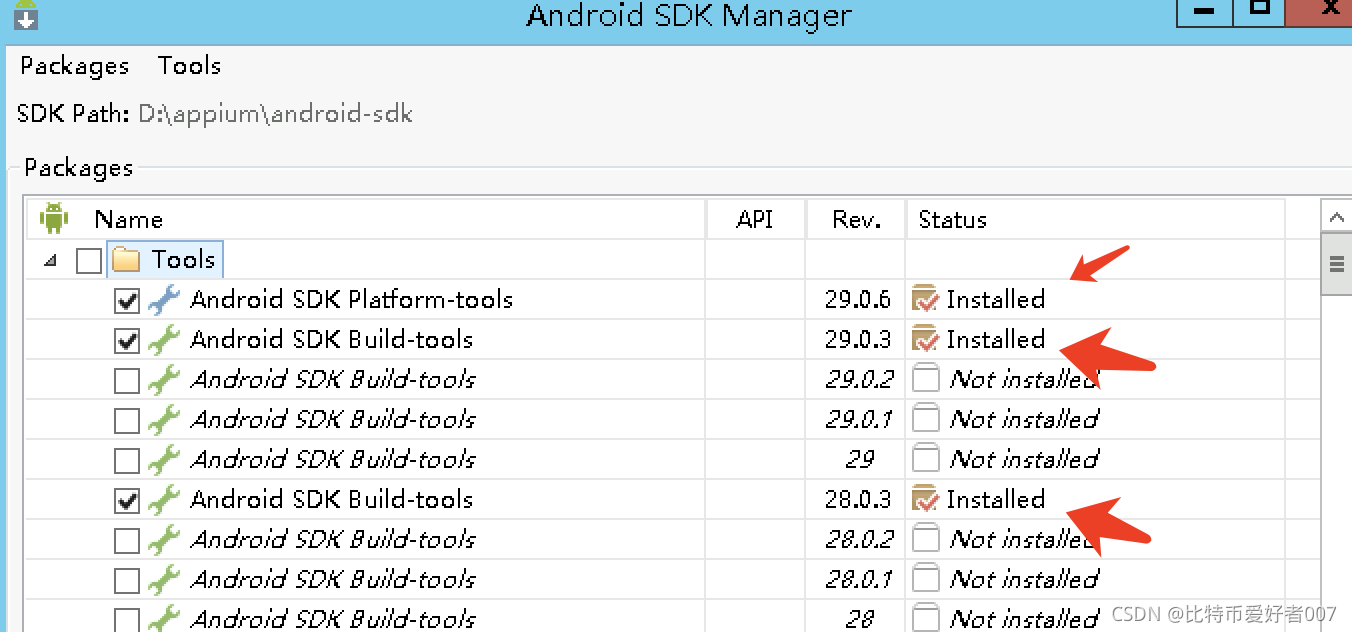Image resolution: width=1352 pixels, height=632 pixels.
Task: Click the scrollbar up arrow
Action: (x=1336, y=216)
